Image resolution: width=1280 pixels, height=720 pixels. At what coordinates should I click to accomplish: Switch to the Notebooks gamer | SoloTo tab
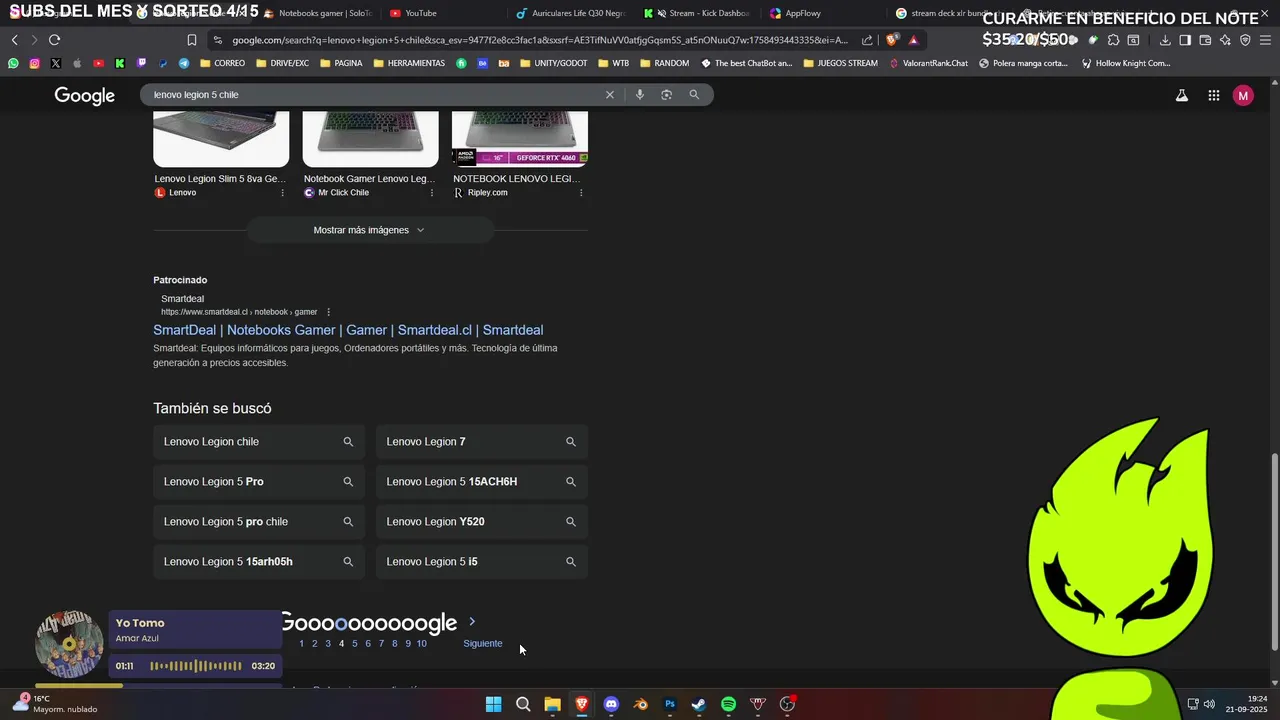click(x=317, y=13)
